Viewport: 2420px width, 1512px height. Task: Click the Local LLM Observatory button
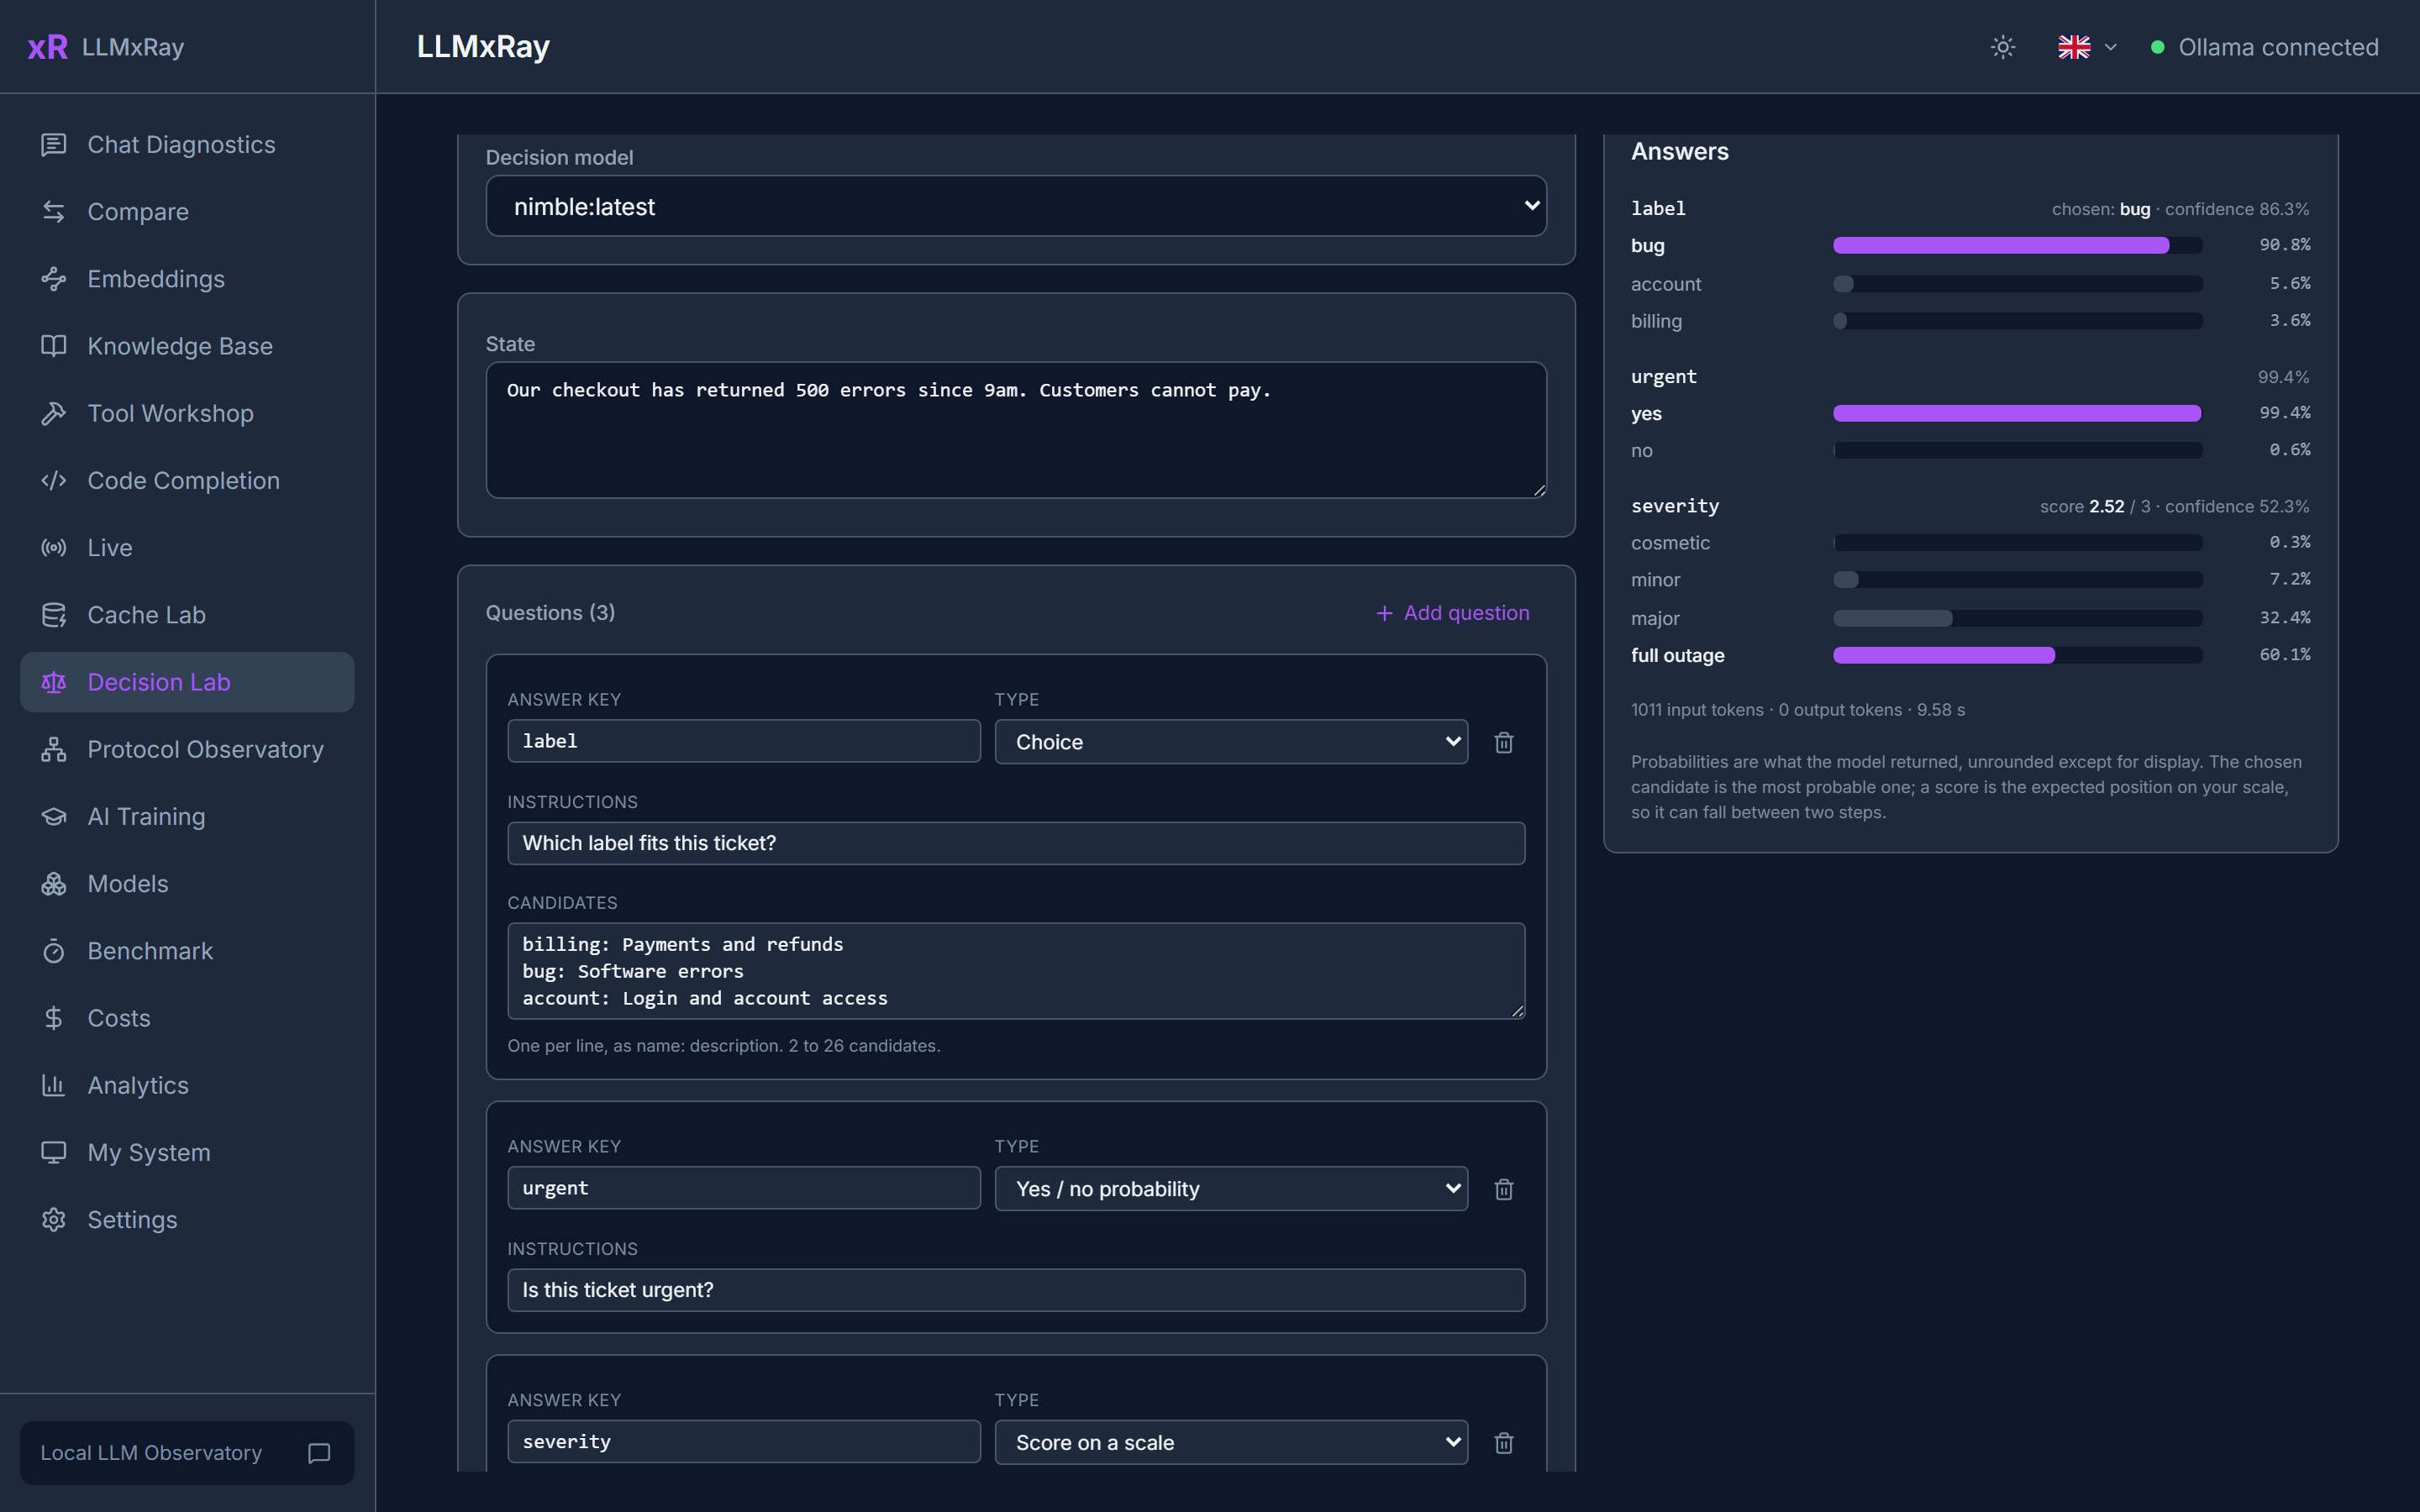point(187,1453)
